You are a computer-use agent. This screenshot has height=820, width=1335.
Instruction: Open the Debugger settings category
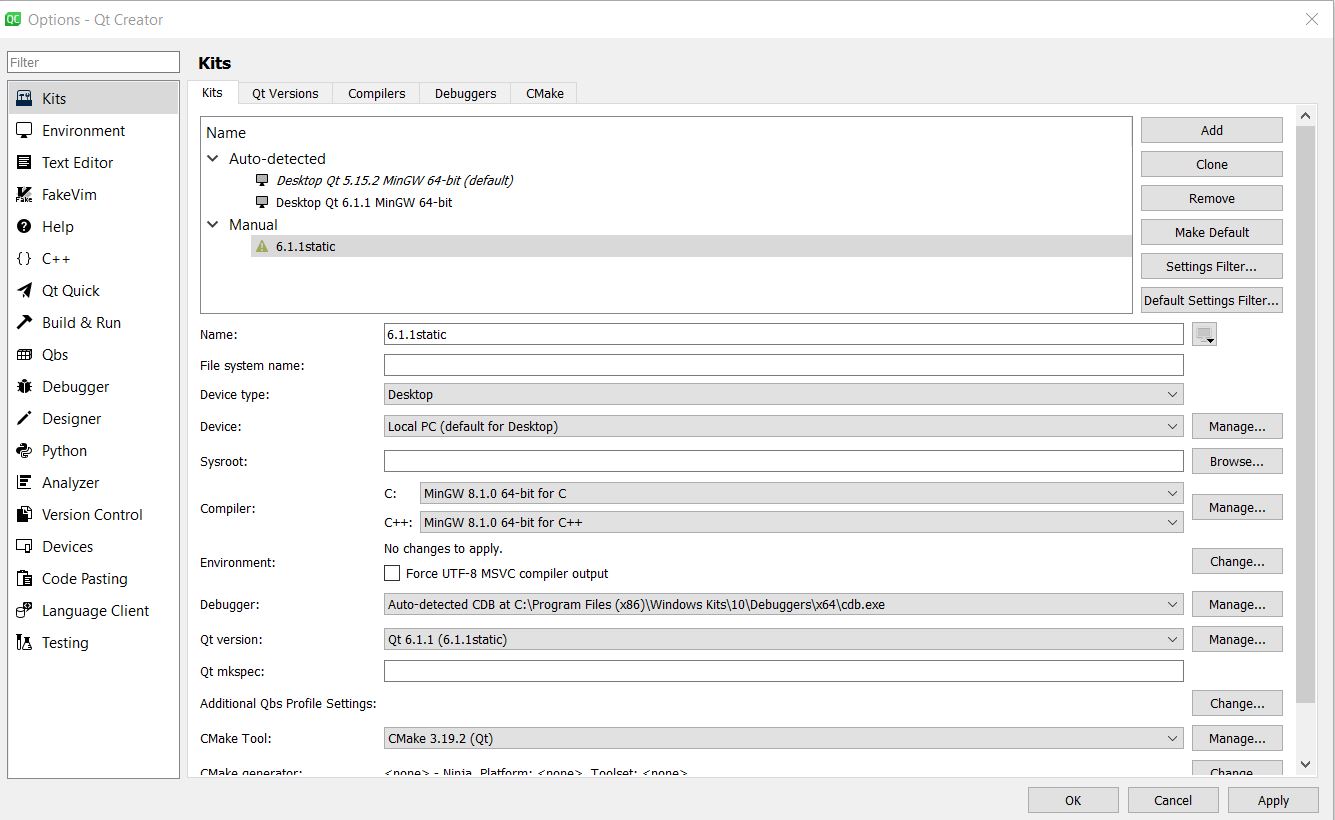point(93,386)
